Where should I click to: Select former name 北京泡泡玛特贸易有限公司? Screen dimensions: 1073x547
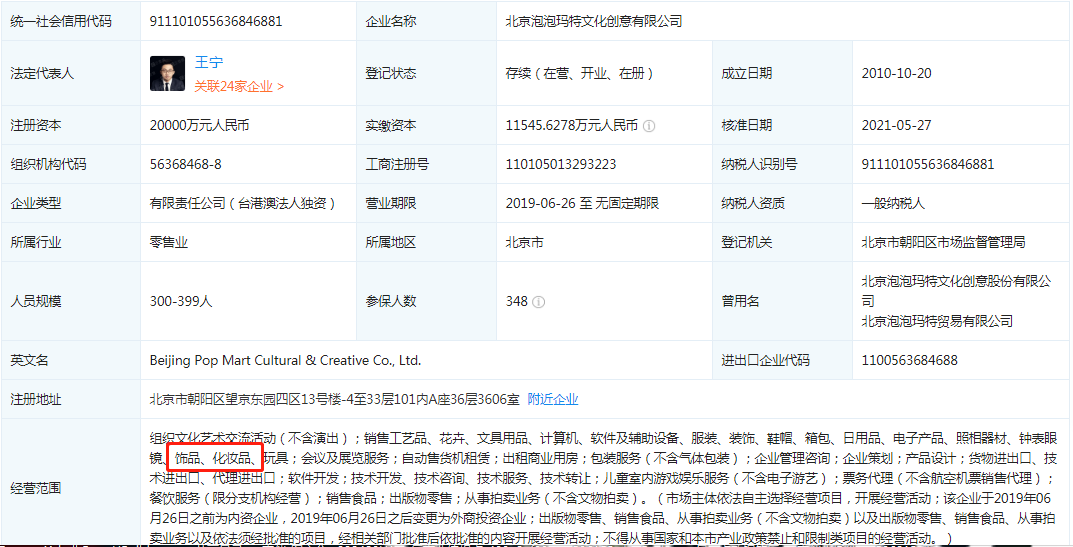point(937,321)
